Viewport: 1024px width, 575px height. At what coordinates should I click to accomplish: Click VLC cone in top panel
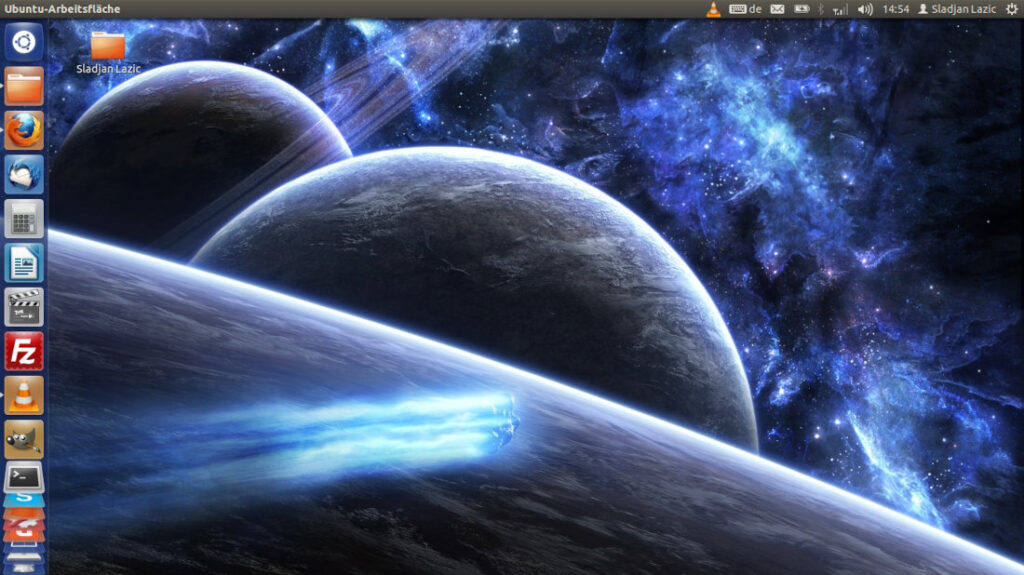coord(713,9)
